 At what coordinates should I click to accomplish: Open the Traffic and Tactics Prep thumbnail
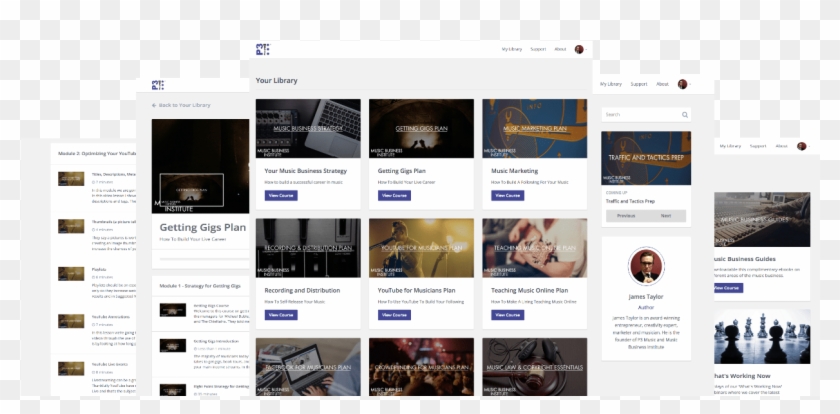[x=646, y=158]
